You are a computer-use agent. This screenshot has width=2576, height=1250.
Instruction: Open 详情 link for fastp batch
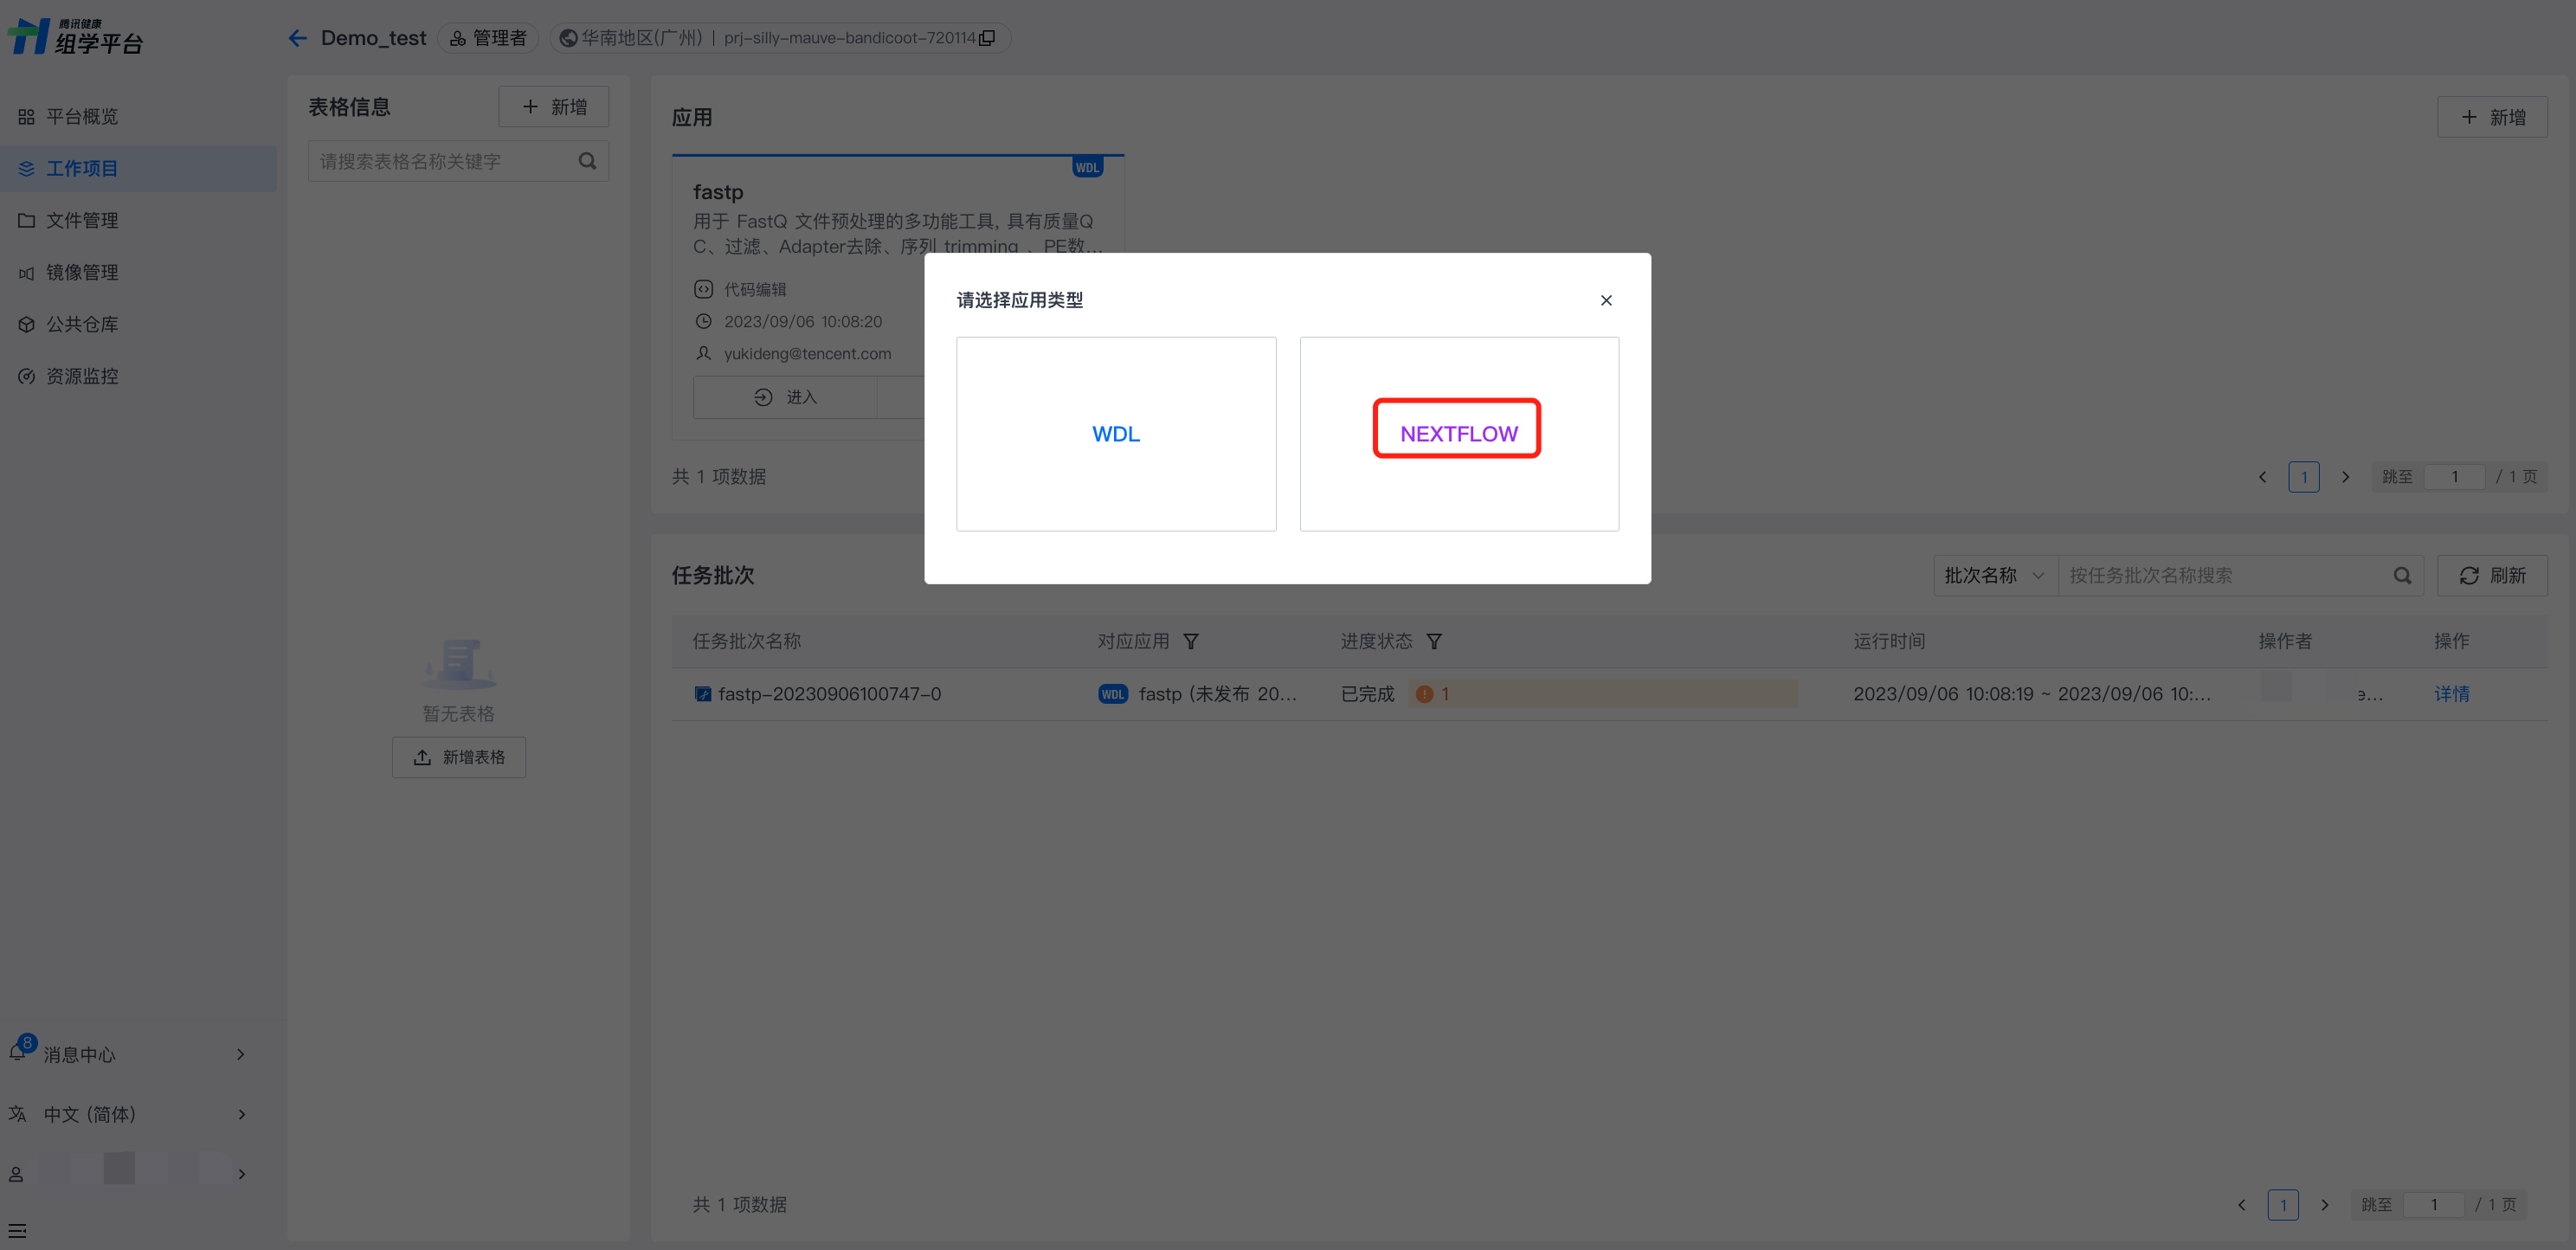click(2451, 693)
